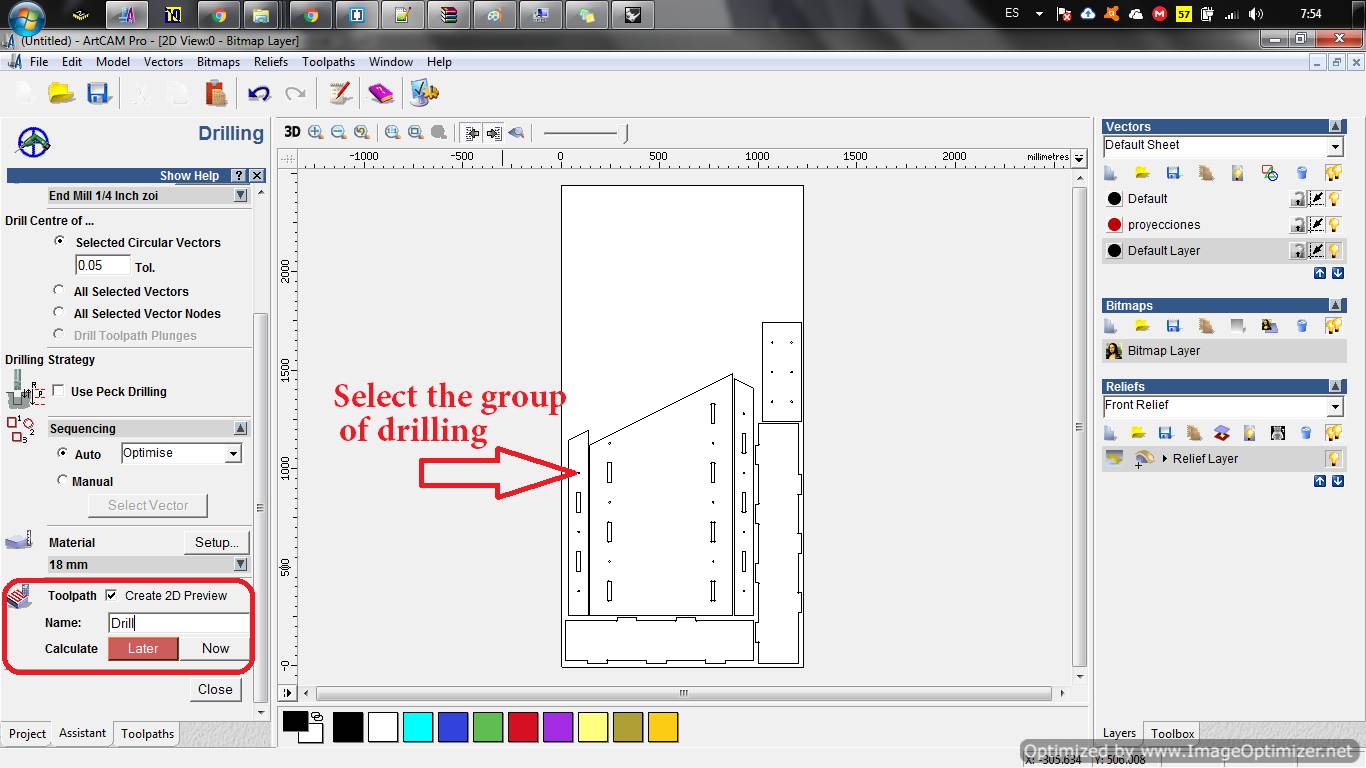The height and width of the screenshot is (768, 1366).
Task: Delete vector layer using Vectors trash icon
Action: pyautogui.click(x=1302, y=173)
